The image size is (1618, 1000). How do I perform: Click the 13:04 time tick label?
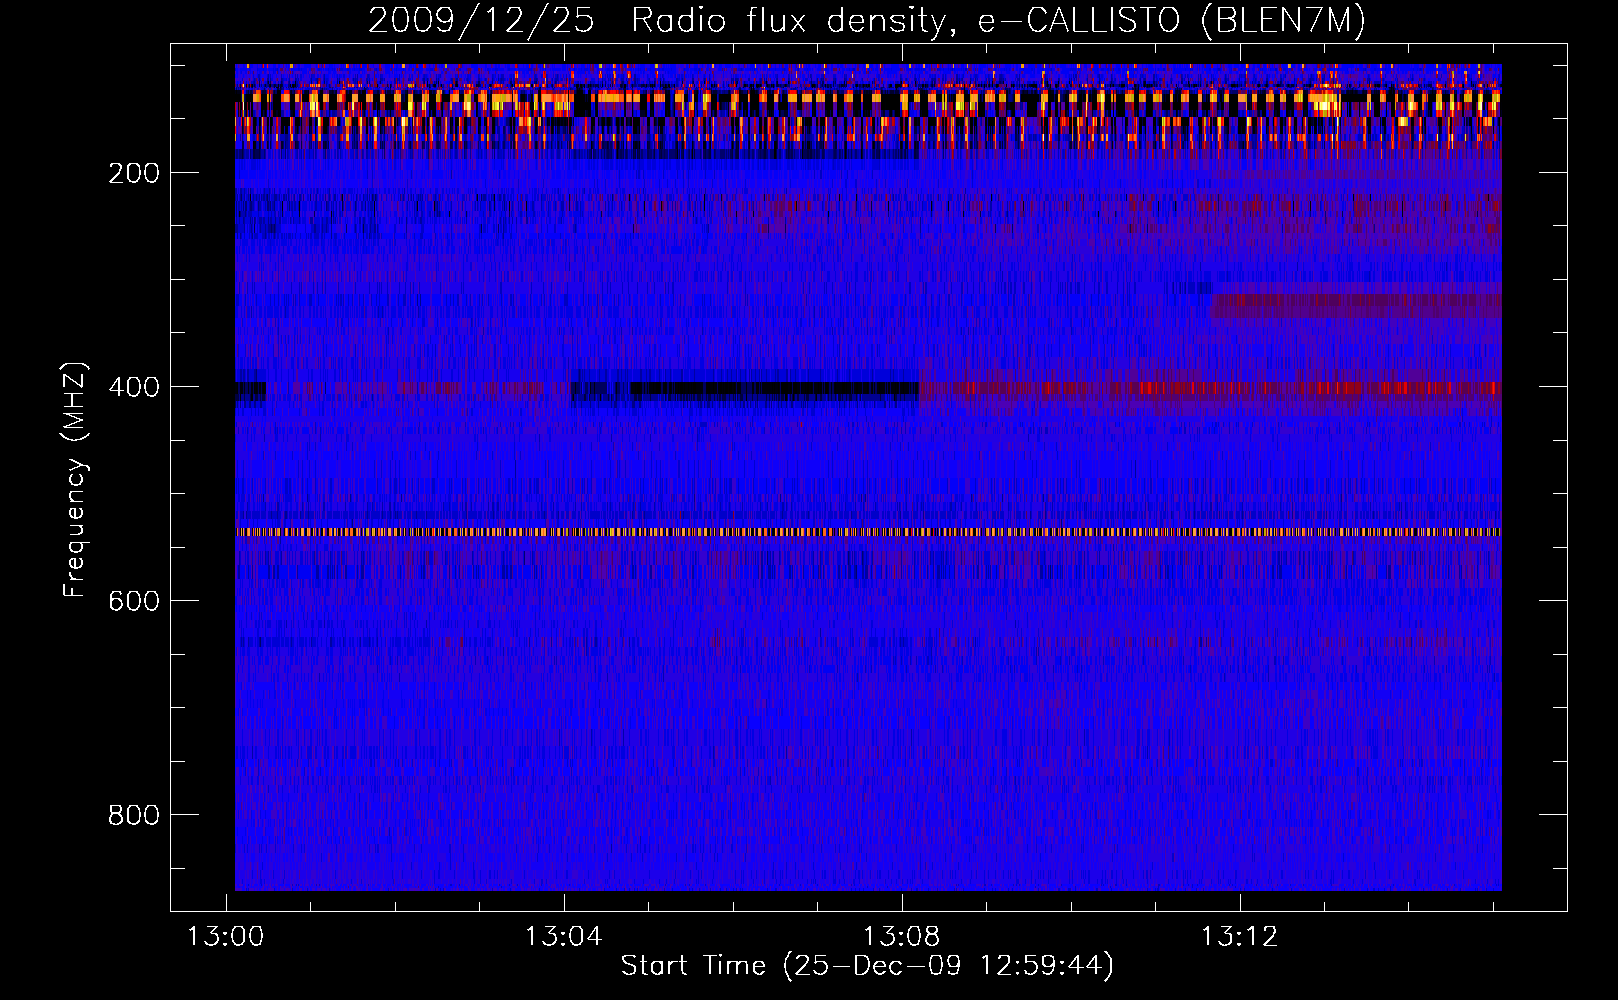564,937
